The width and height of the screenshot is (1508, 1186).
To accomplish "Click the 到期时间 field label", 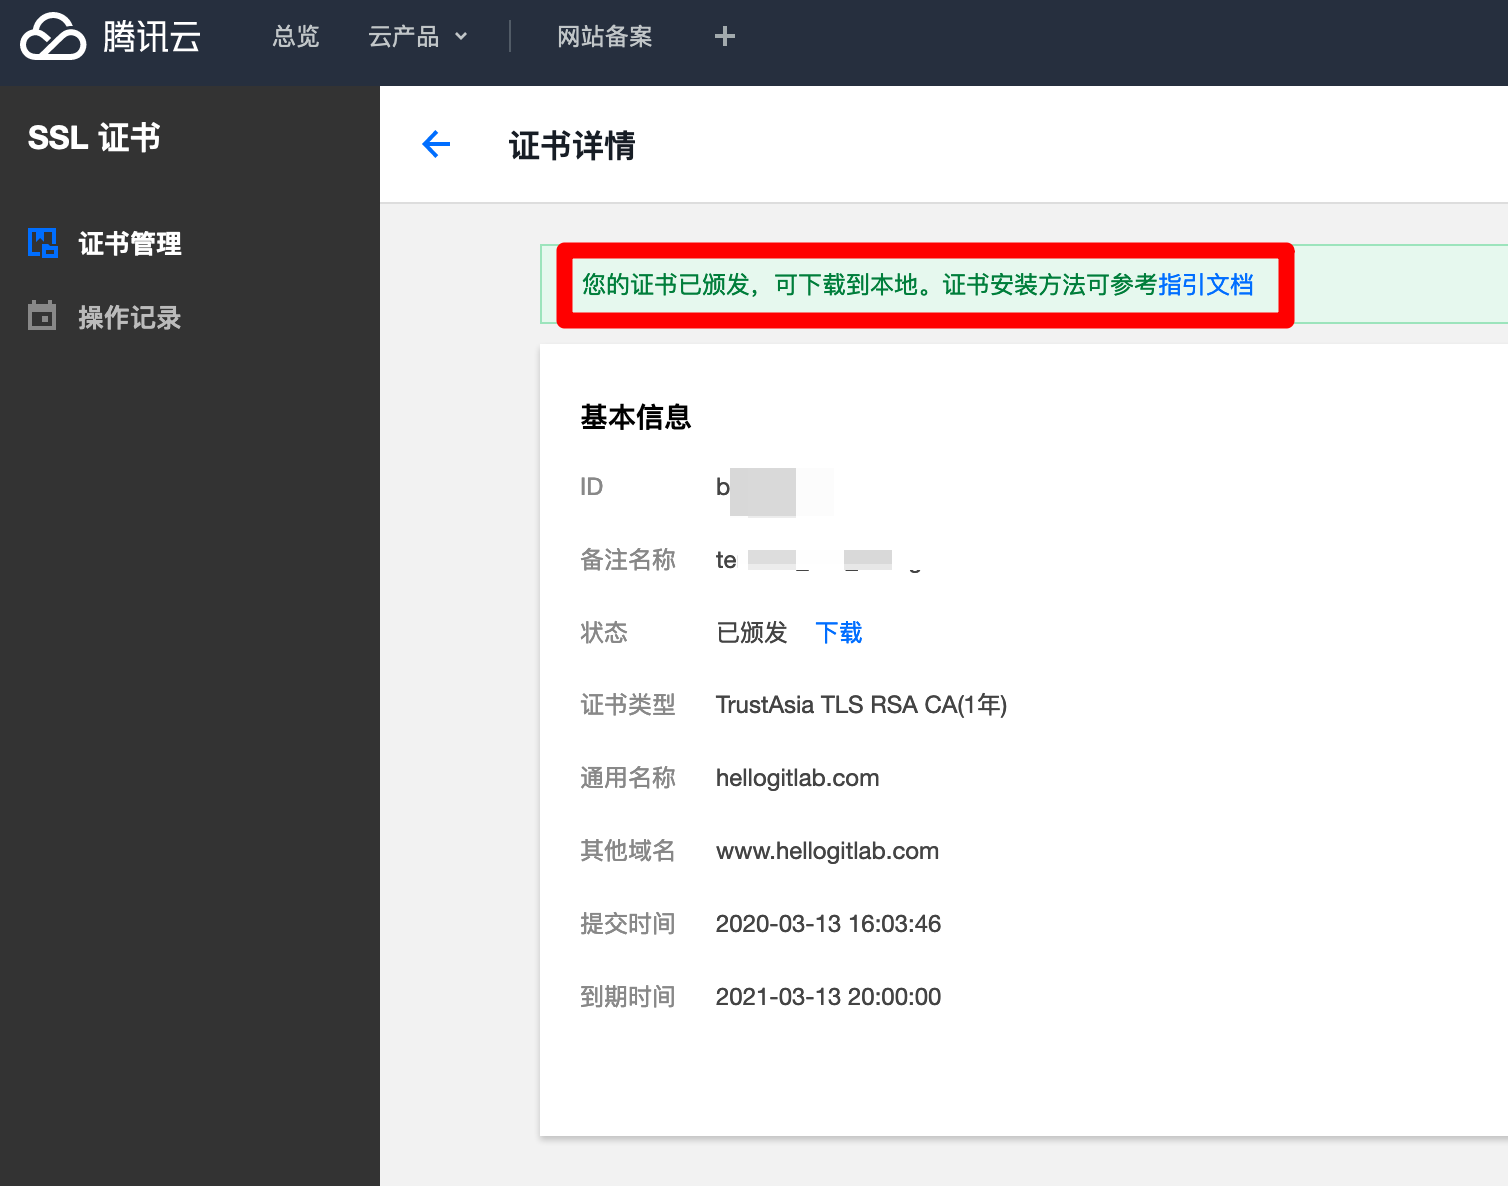I will point(628,997).
